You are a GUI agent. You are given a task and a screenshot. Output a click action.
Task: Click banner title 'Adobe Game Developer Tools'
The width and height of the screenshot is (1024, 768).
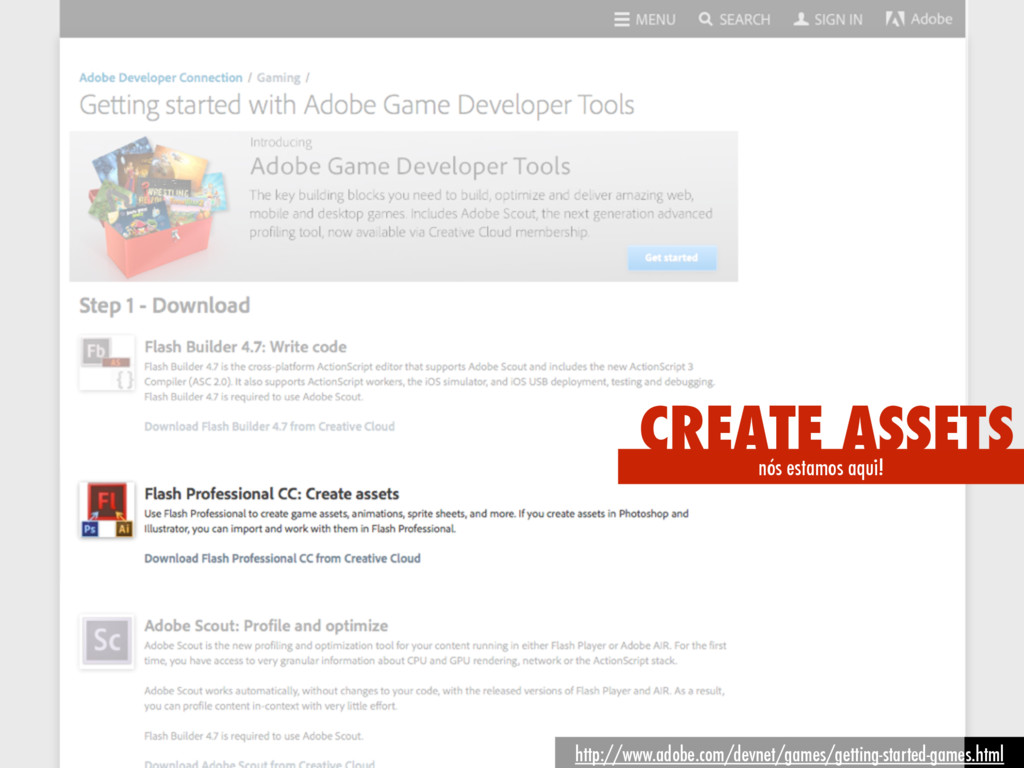(410, 167)
